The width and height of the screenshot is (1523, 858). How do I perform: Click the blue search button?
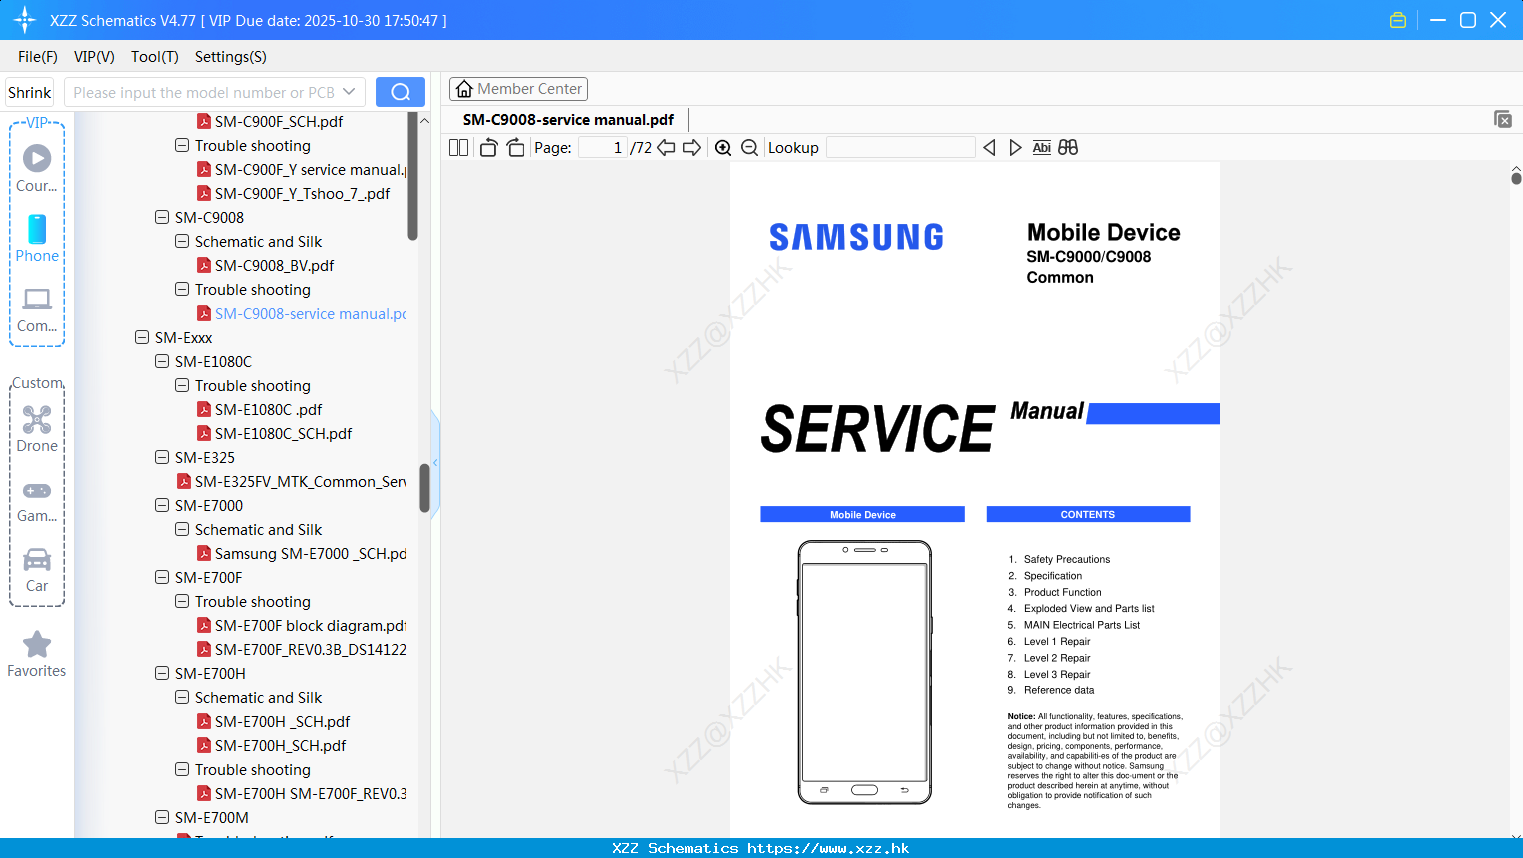400,92
